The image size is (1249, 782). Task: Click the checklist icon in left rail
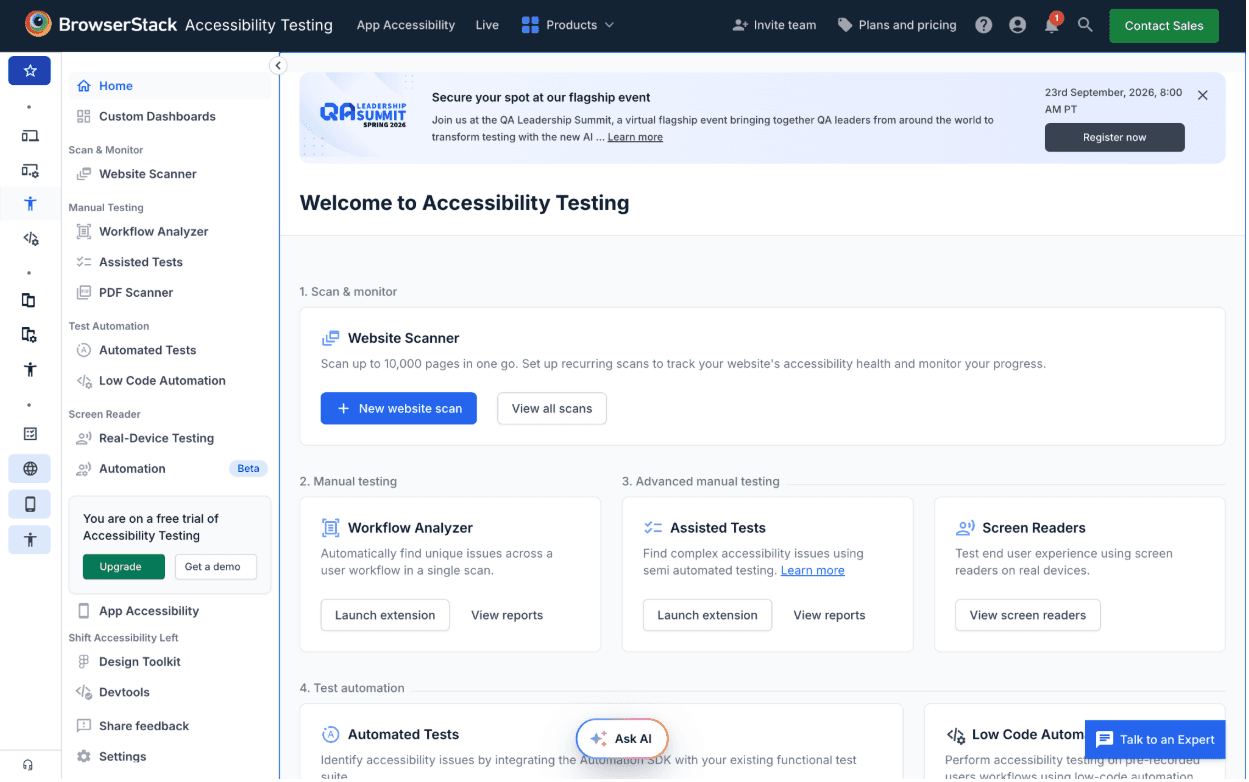[30, 434]
